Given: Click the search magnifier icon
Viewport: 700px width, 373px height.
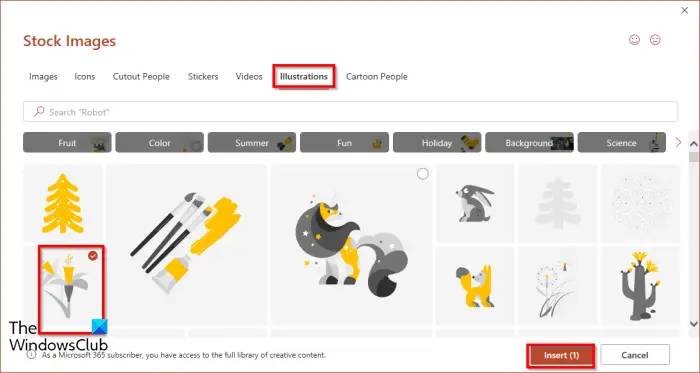Looking at the screenshot, I should point(39,112).
